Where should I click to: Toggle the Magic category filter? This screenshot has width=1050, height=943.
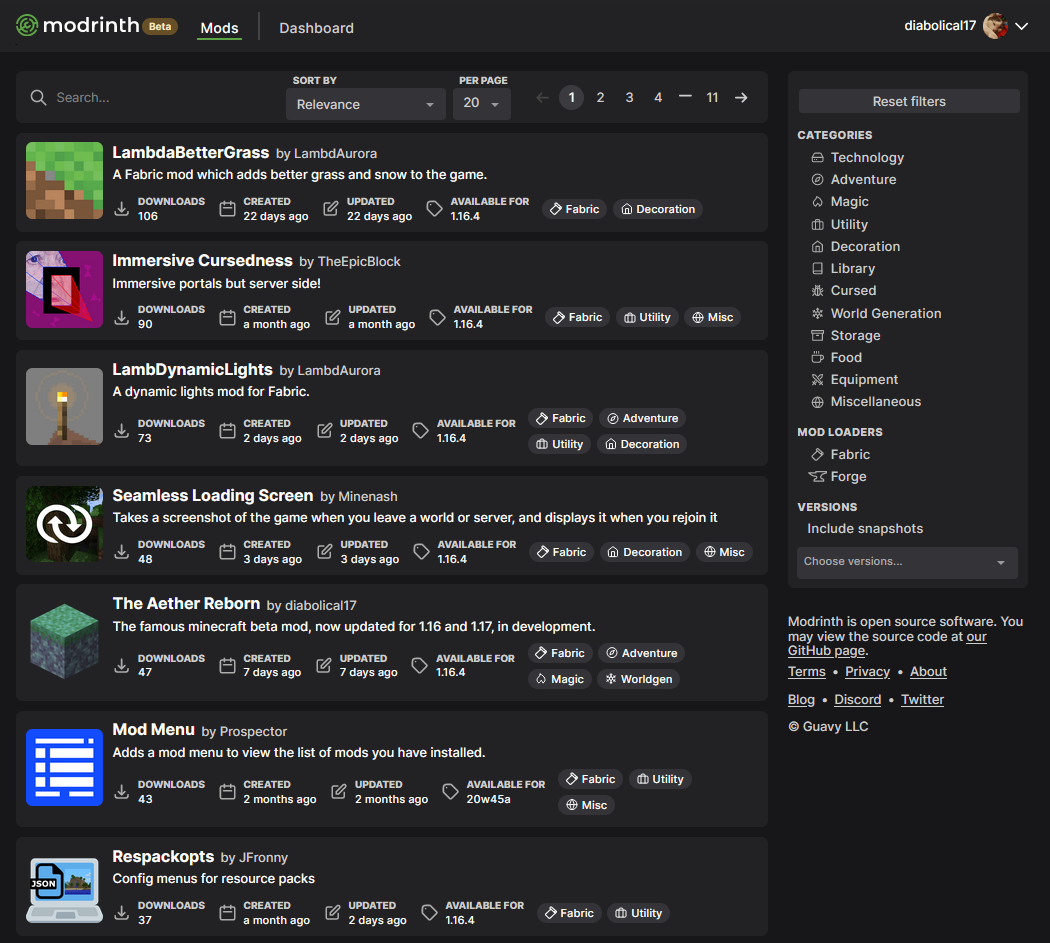tap(849, 202)
